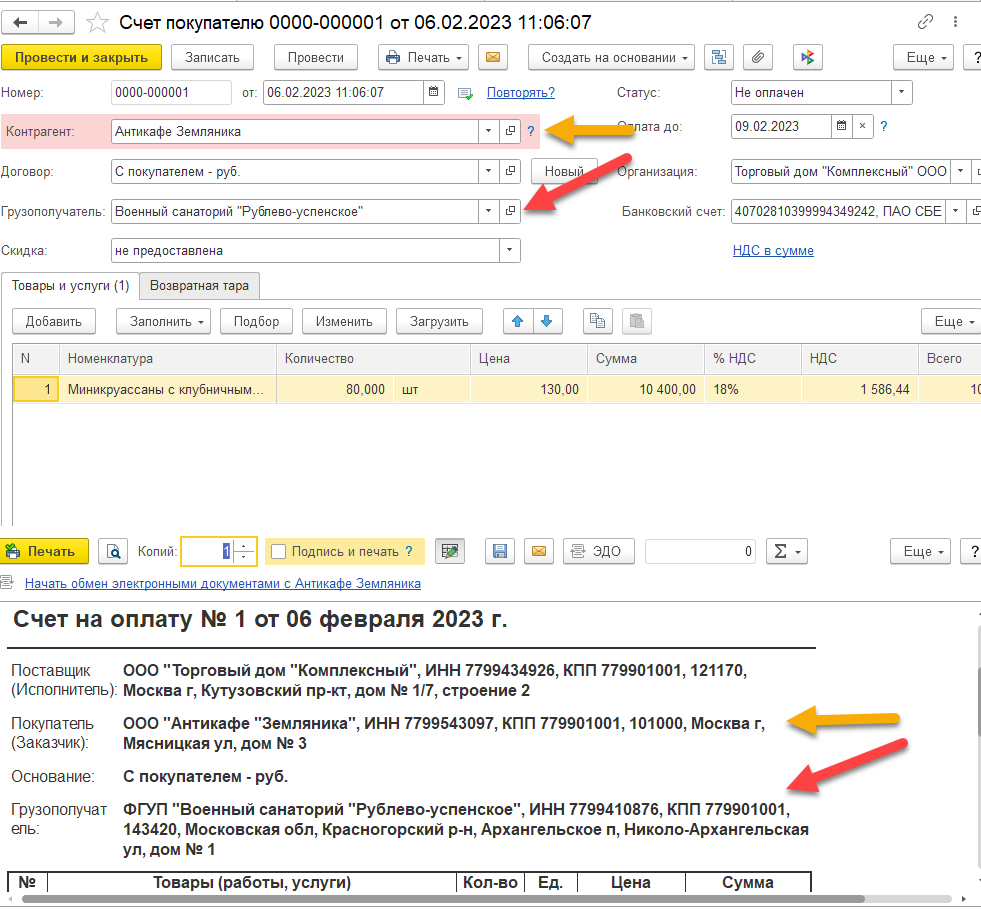981x909 pixels.
Task: Click the horizontal scrollbar of the print preview
Action: pos(443,900)
